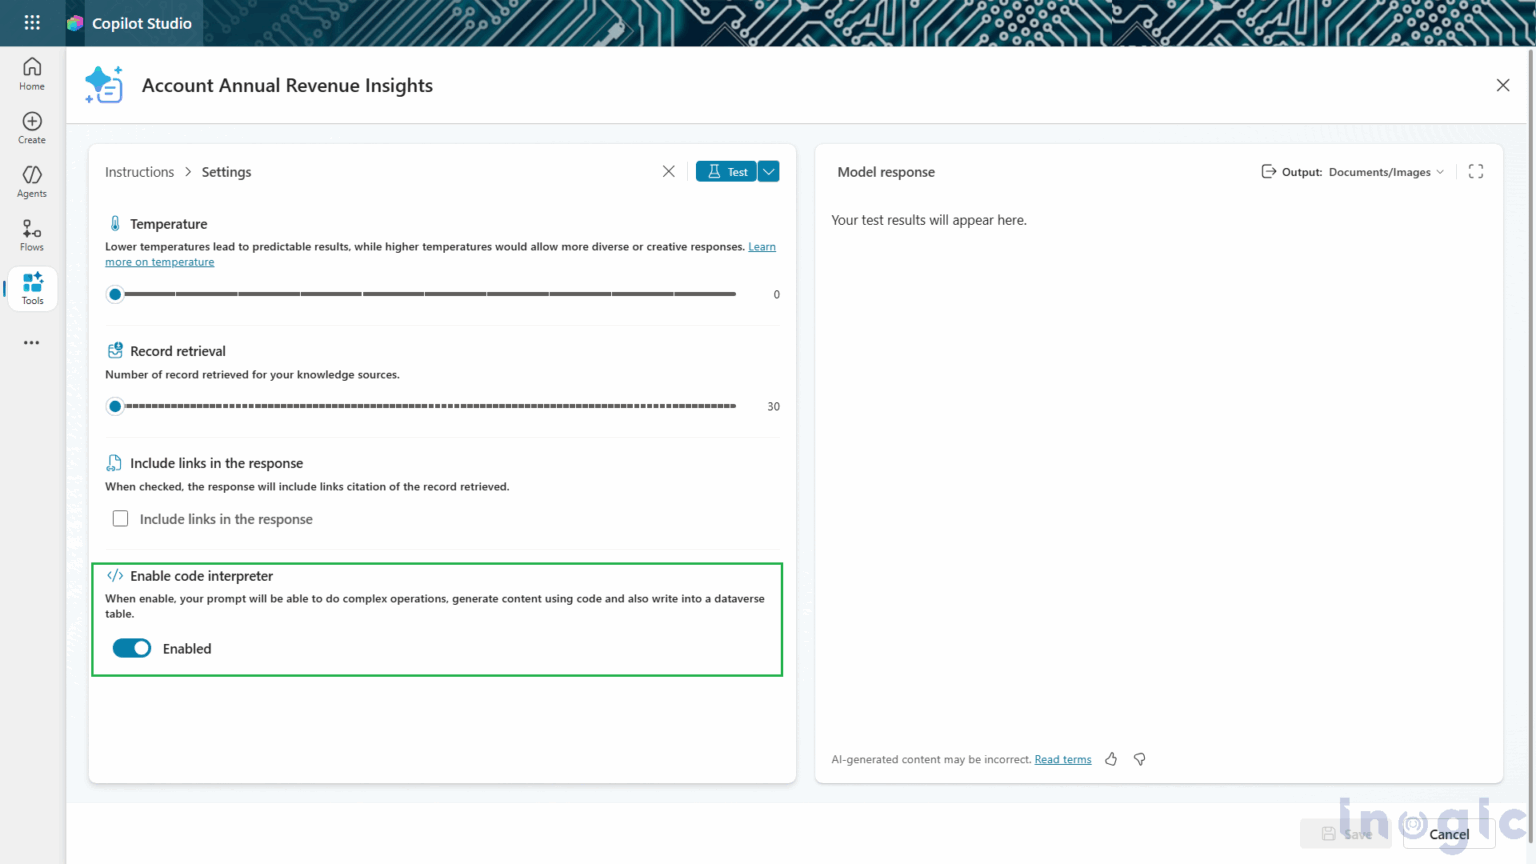Open the sidebar More options ellipsis
The width and height of the screenshot is (1536, 864).
pyautogui.click(x=31, y=343)
